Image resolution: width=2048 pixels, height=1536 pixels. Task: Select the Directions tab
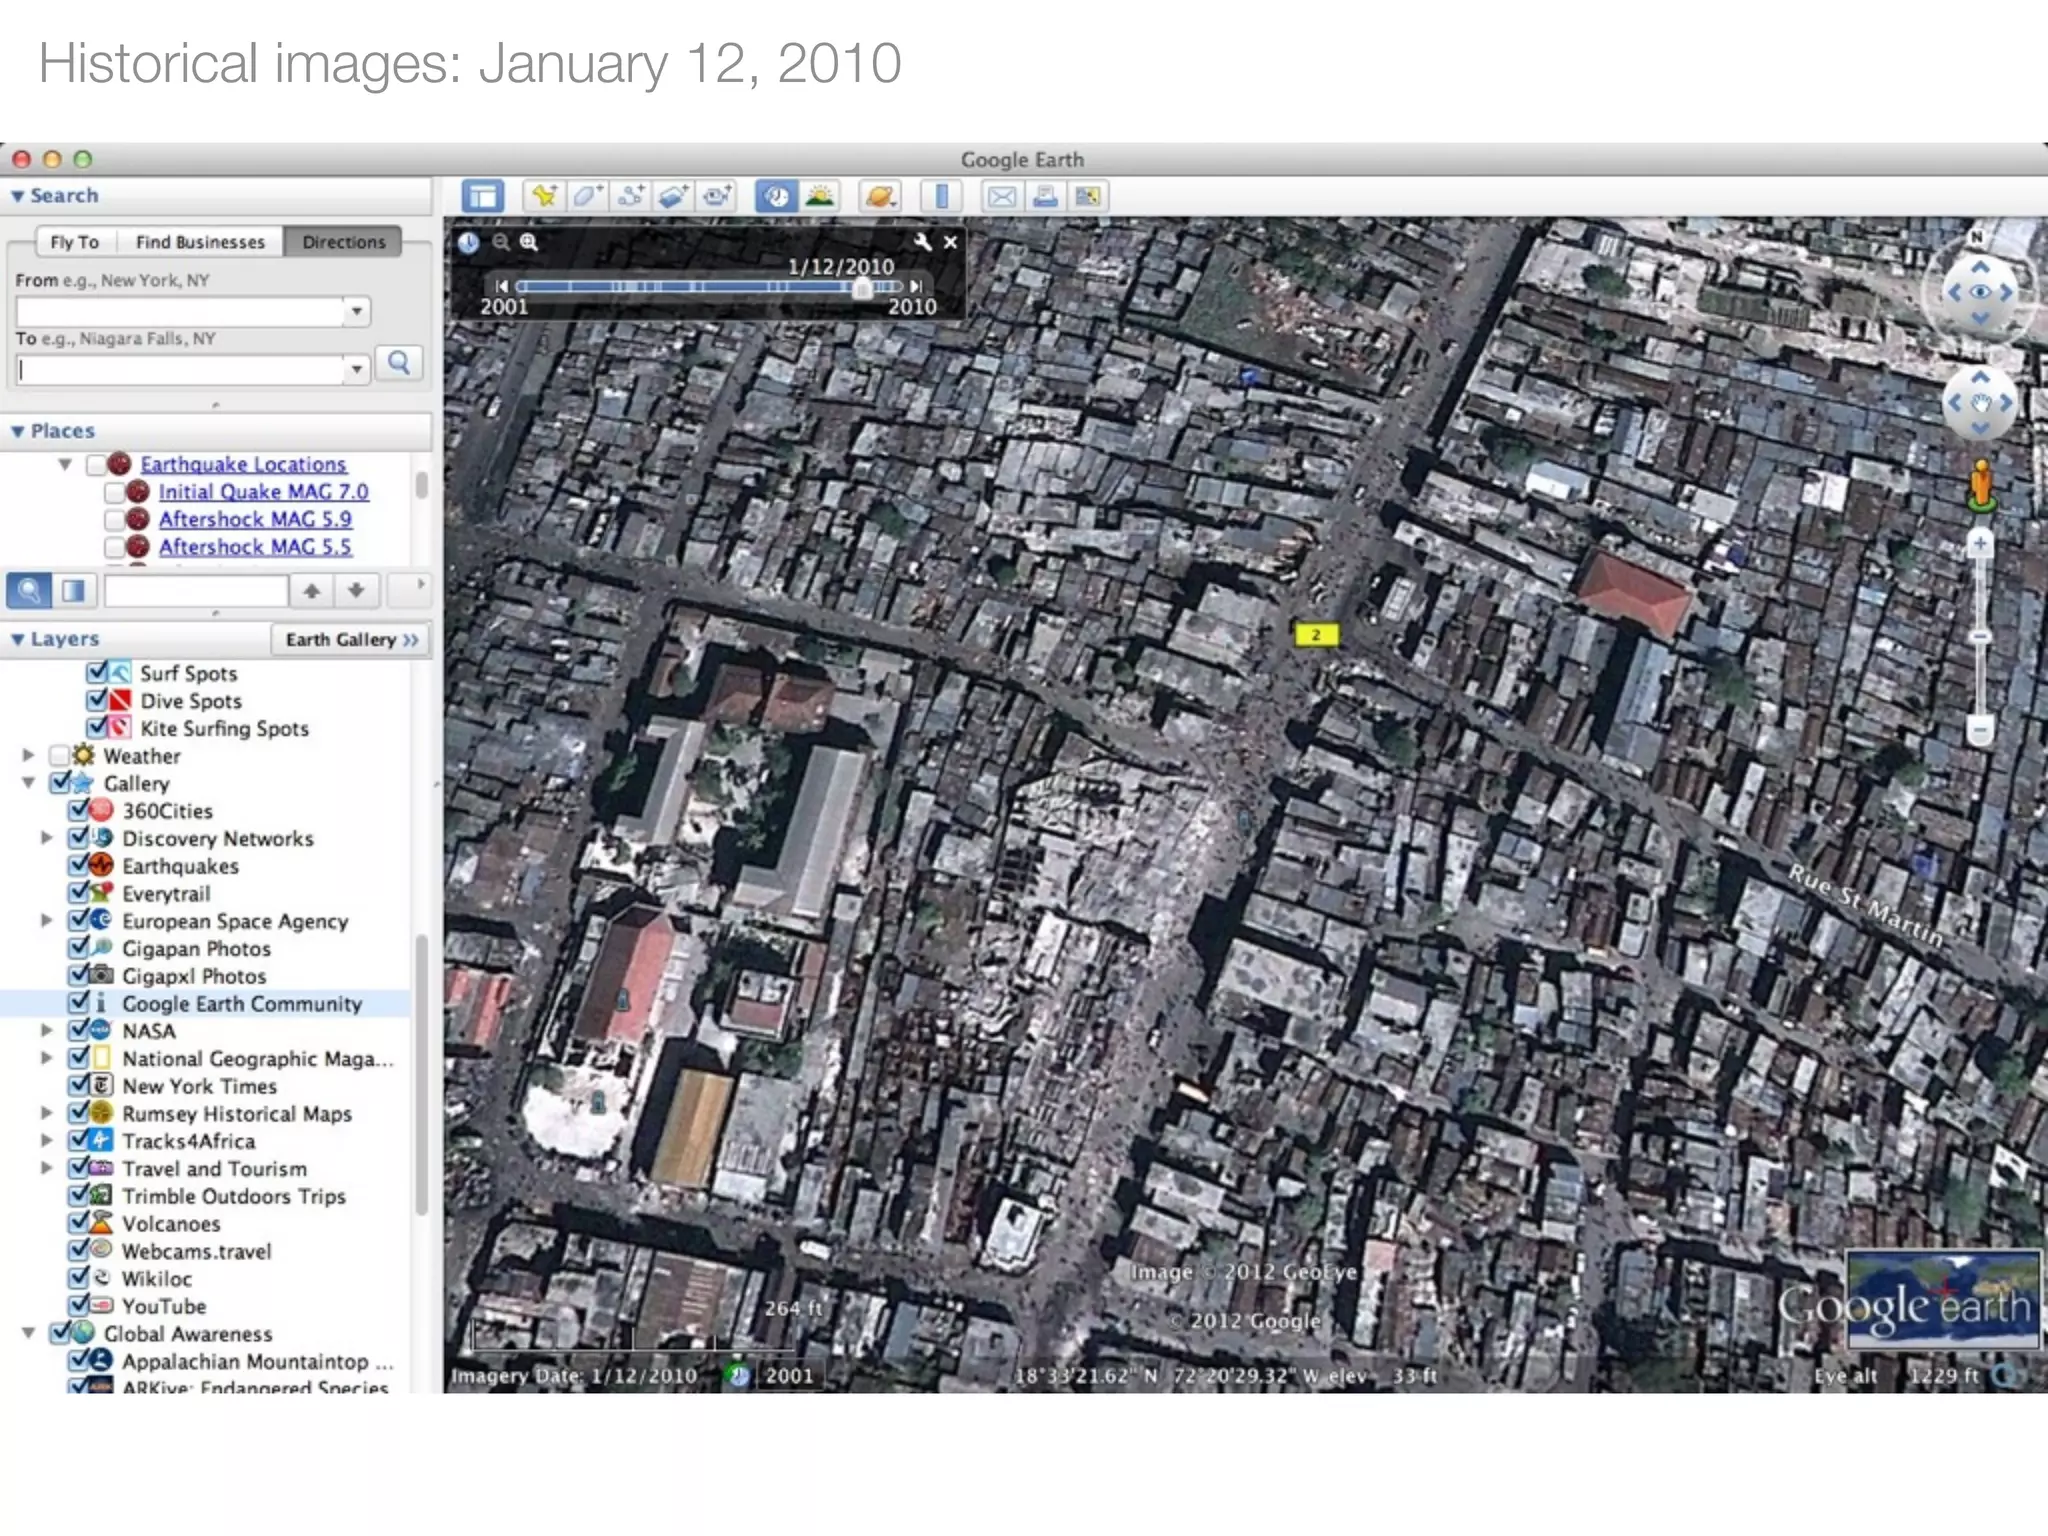point(343,242)
